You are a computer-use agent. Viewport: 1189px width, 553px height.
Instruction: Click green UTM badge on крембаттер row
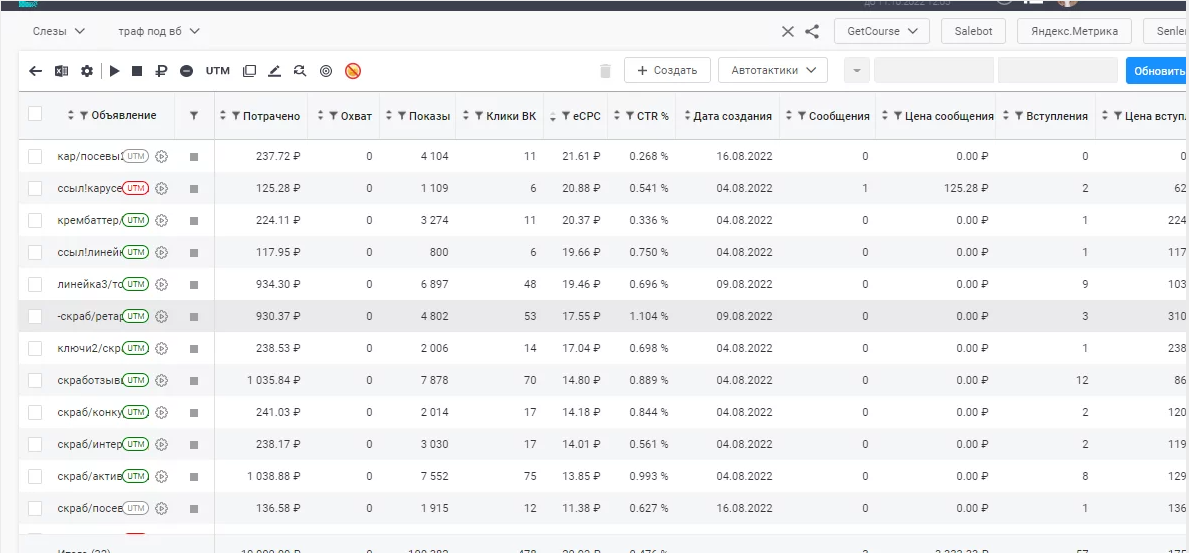coord(135,220)
